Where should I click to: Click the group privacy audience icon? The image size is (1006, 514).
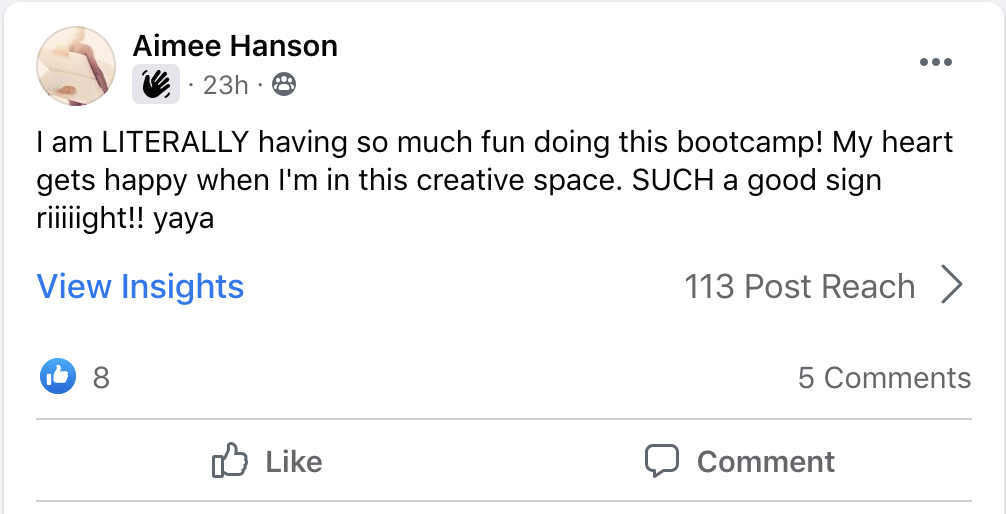[x=284, y=84]
